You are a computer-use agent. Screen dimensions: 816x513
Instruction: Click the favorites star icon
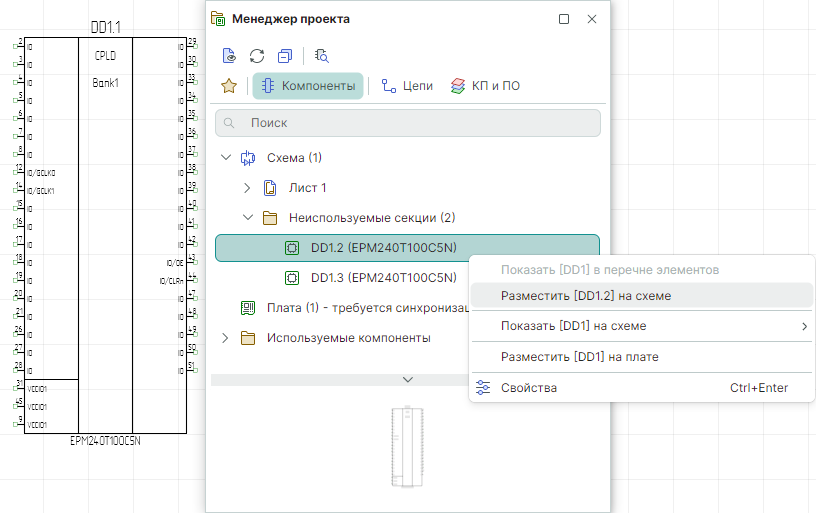tap(229, 86)
